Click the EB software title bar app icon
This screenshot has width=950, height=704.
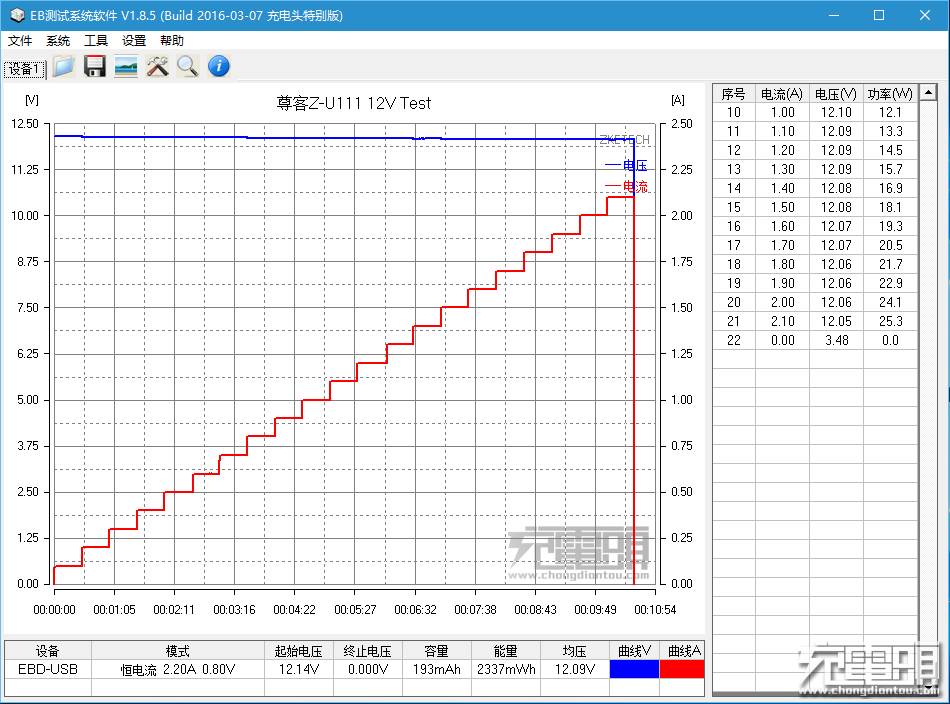click(17, 15)
